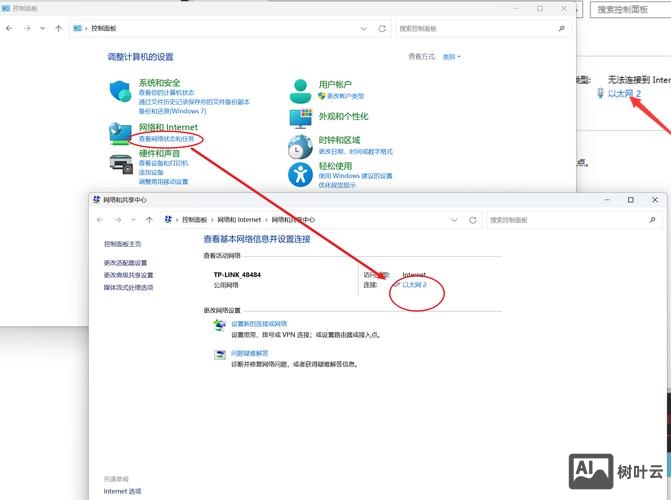This screenshot has height=500, width=671.
Task: Click the 添加设备 link
Action: (x=151, y=172)
